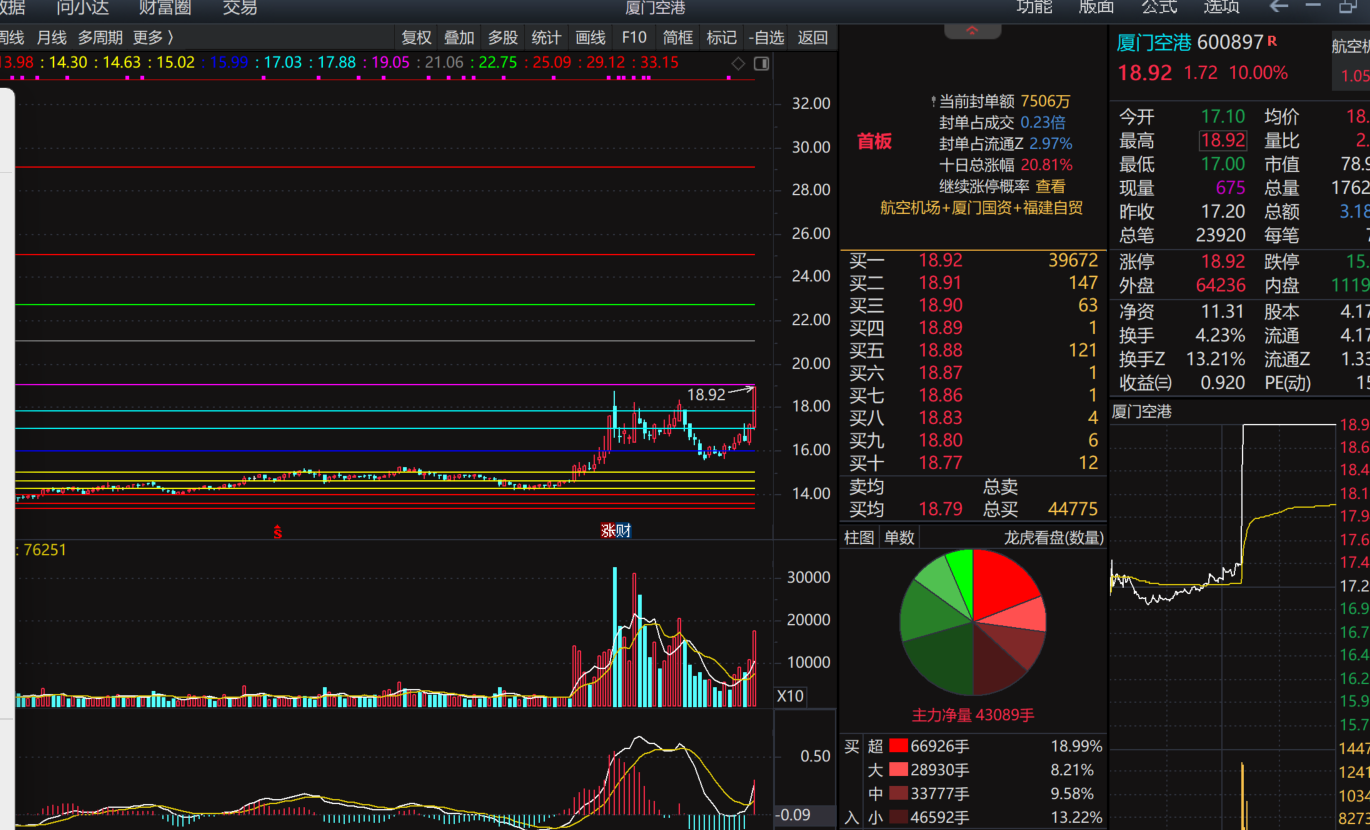Switch to the 单数 view
The image size is (1370, 830).
[x=899, y=537]
